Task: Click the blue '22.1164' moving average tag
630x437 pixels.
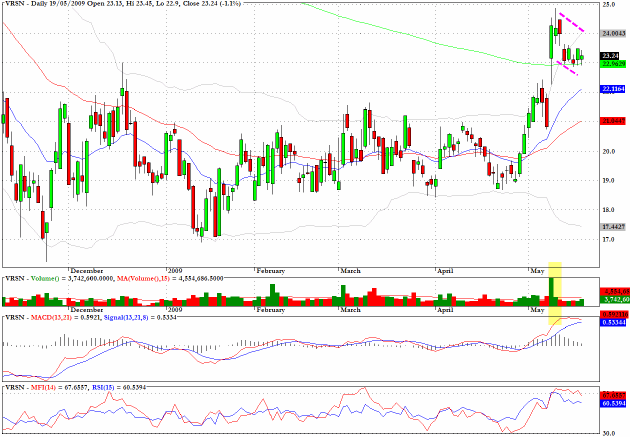Action: (613, 89)
